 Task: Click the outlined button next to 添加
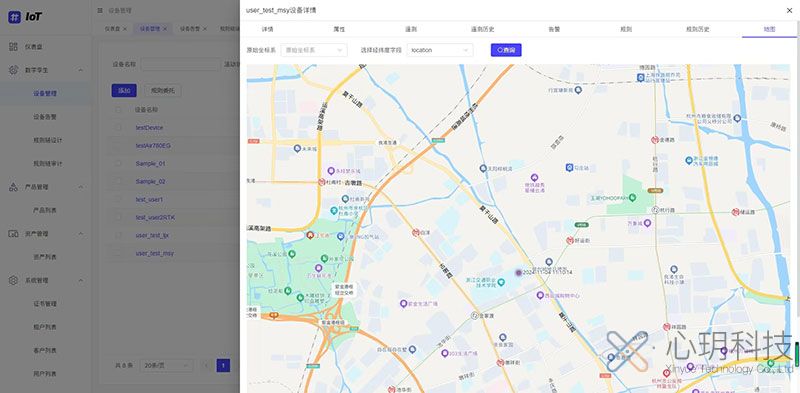pos(163,91)
